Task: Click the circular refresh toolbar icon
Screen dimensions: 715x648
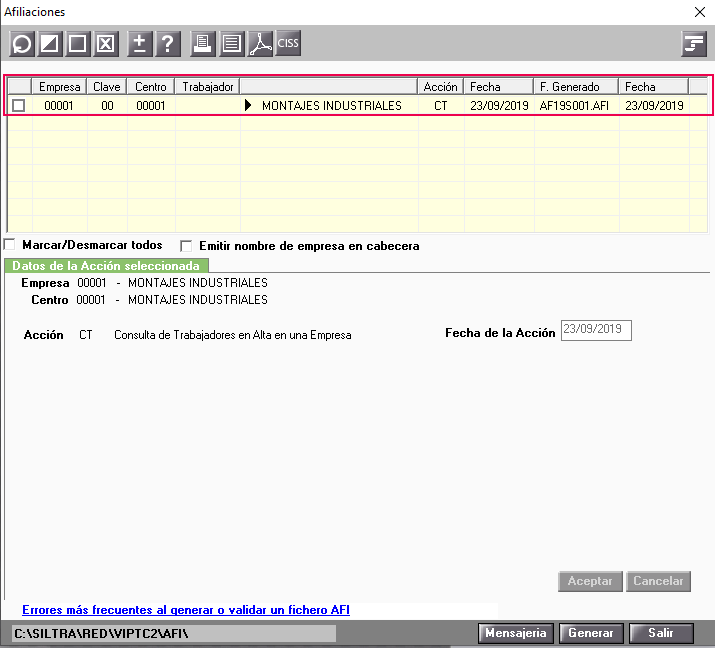Action: pyautogui.click(x=22, y=44)
